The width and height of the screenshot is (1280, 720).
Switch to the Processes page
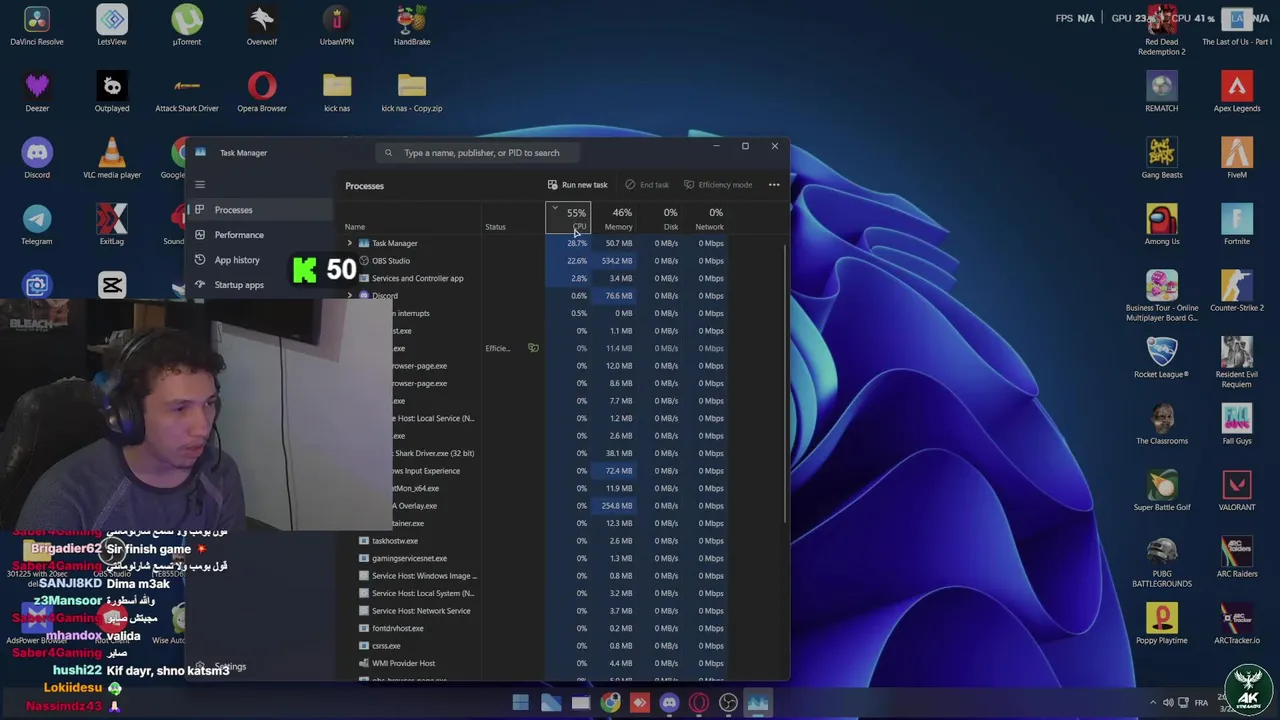point(260,210)
